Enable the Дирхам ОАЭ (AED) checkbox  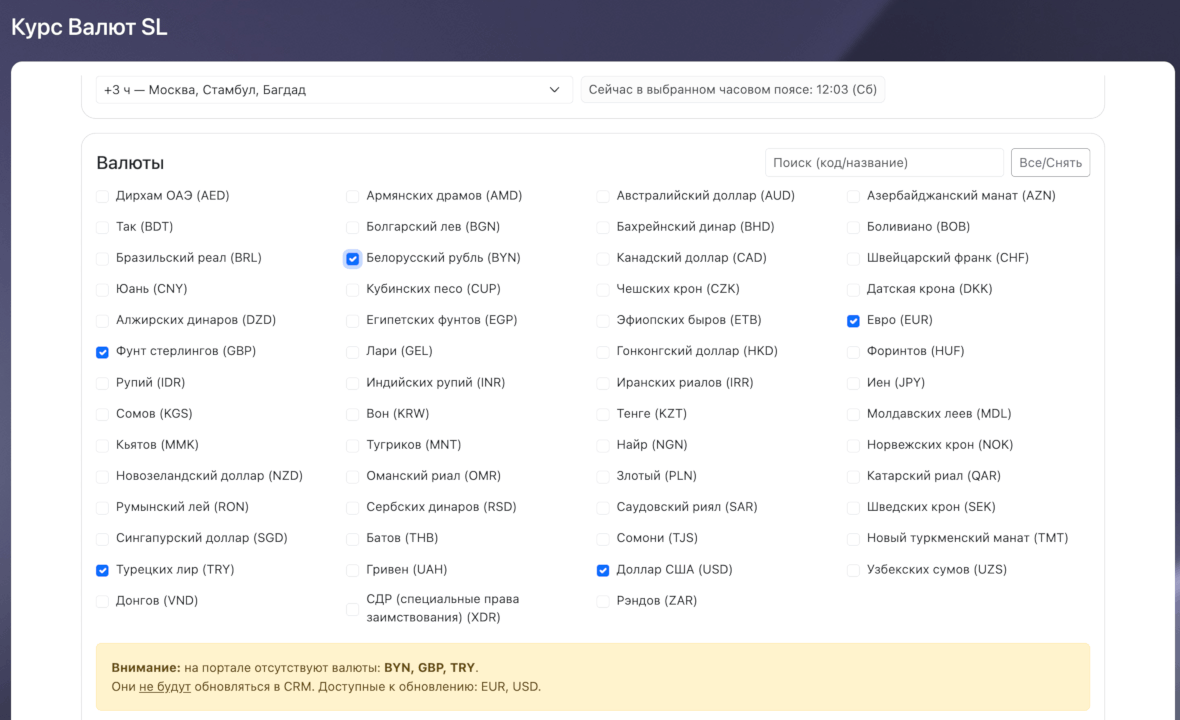click(103, 196)
